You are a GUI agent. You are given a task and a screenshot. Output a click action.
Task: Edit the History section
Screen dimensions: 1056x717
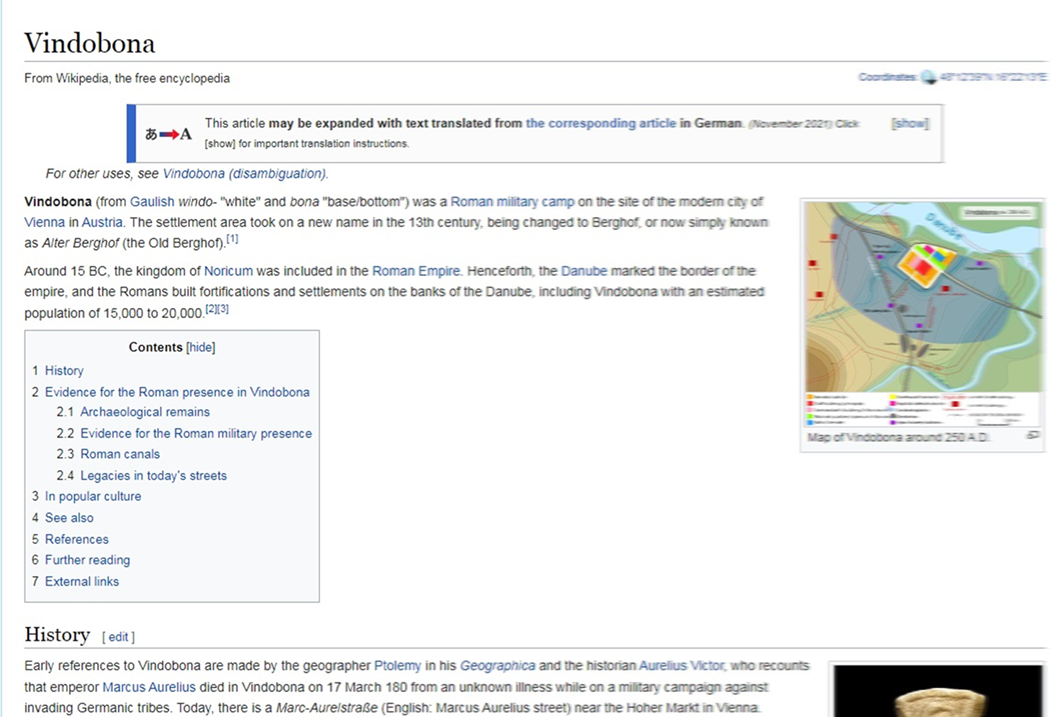(118, 637)
